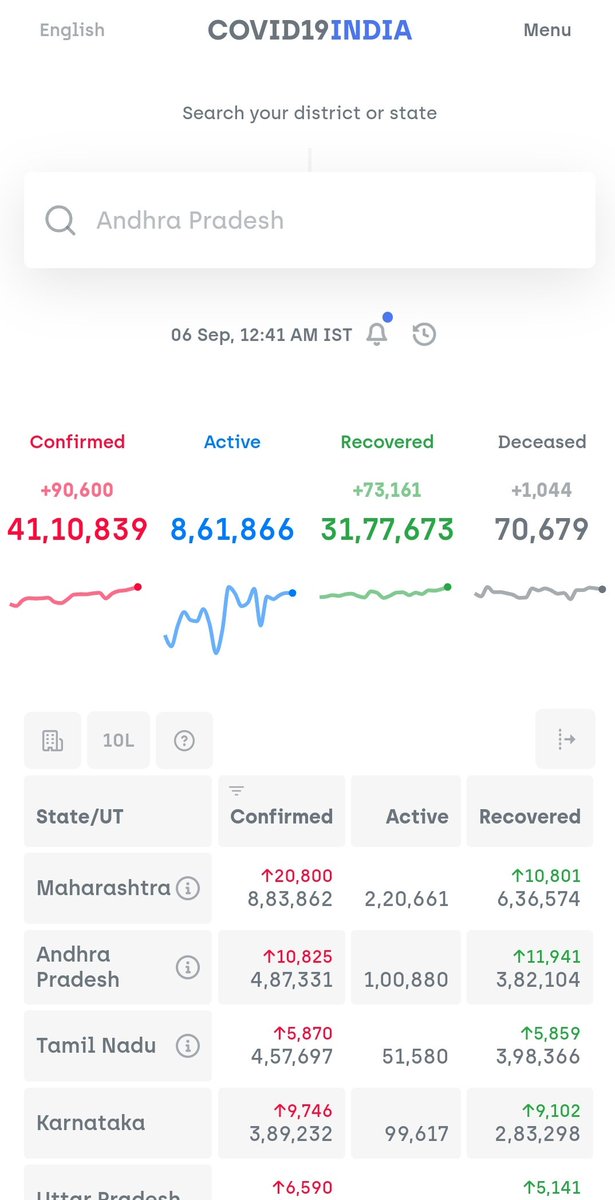Click Maharashtra recovered count 6,36,574
The width and height of the screenshot is (615, 1200).
(538, 899)
